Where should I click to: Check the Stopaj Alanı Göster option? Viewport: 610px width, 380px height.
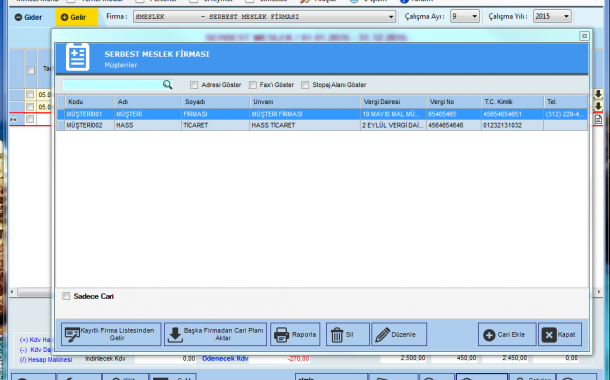click(x=305, y=85)
